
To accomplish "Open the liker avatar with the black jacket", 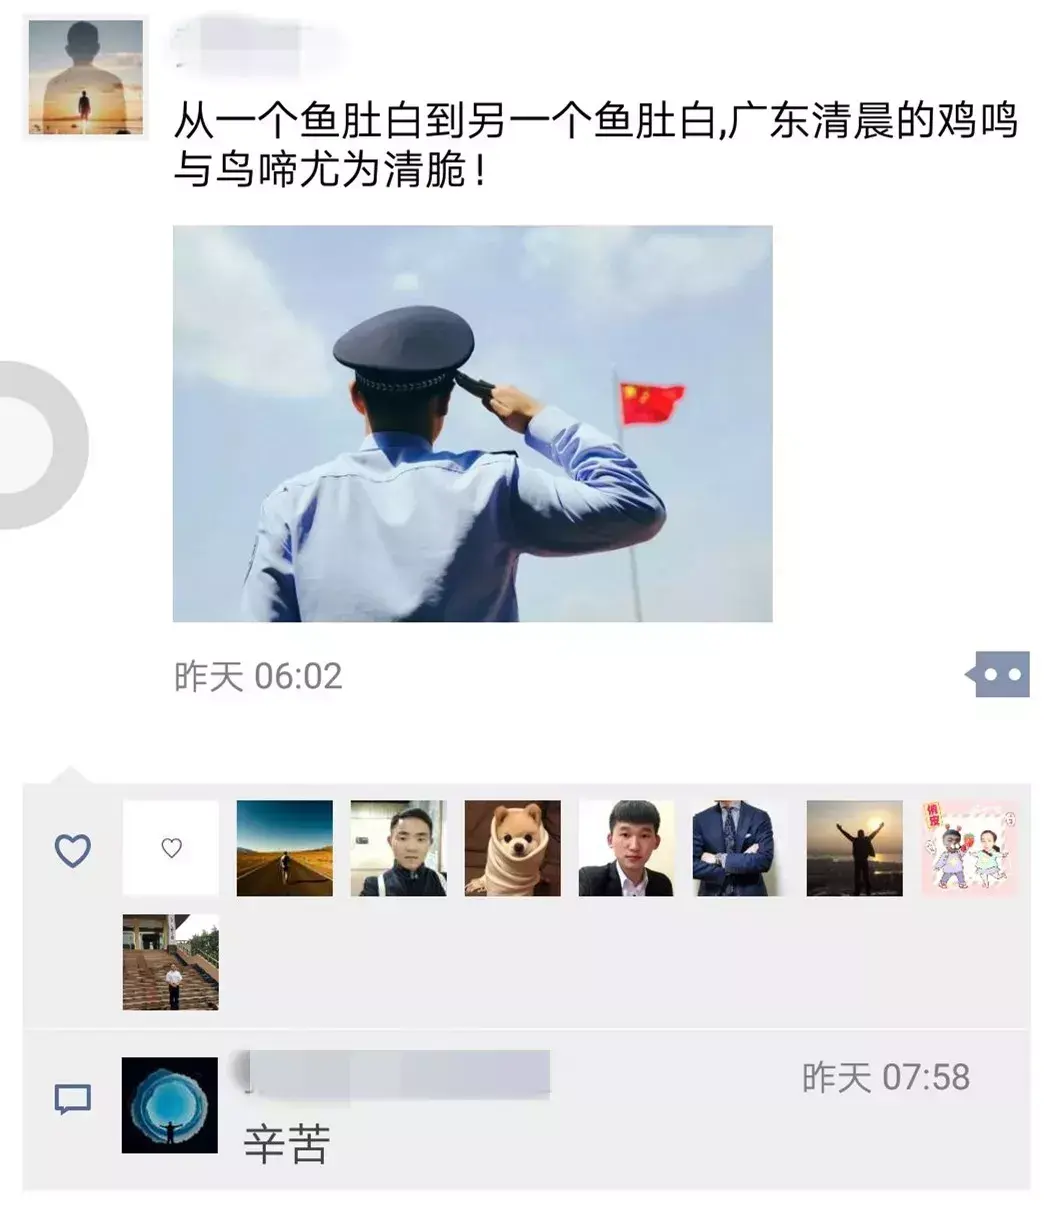I will click(x=398, y=848).
